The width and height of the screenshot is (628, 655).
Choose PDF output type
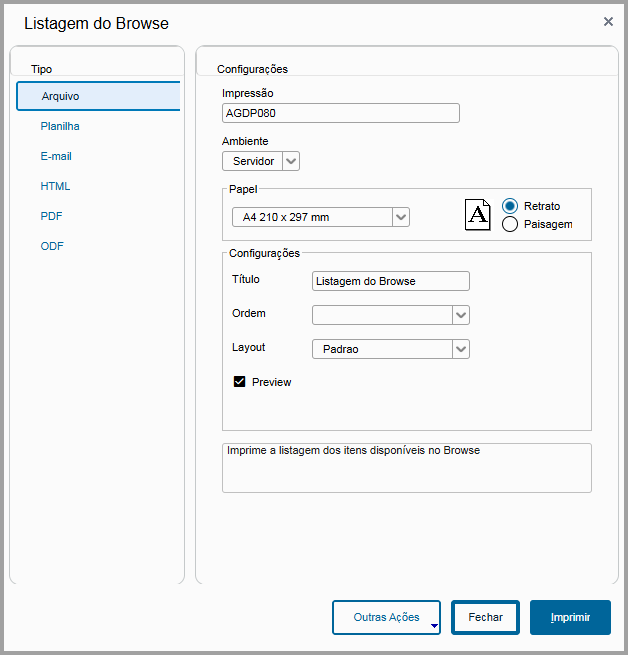(52, 216)
